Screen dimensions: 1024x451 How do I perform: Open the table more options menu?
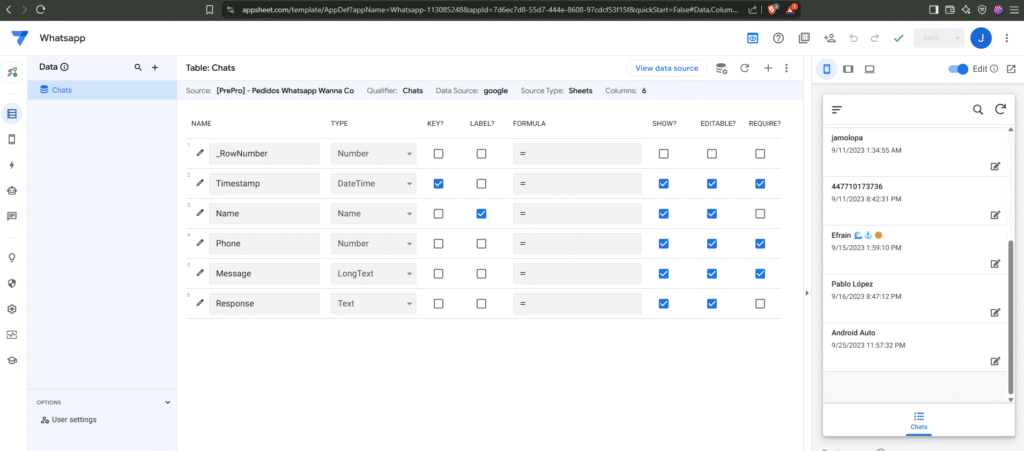786,68
